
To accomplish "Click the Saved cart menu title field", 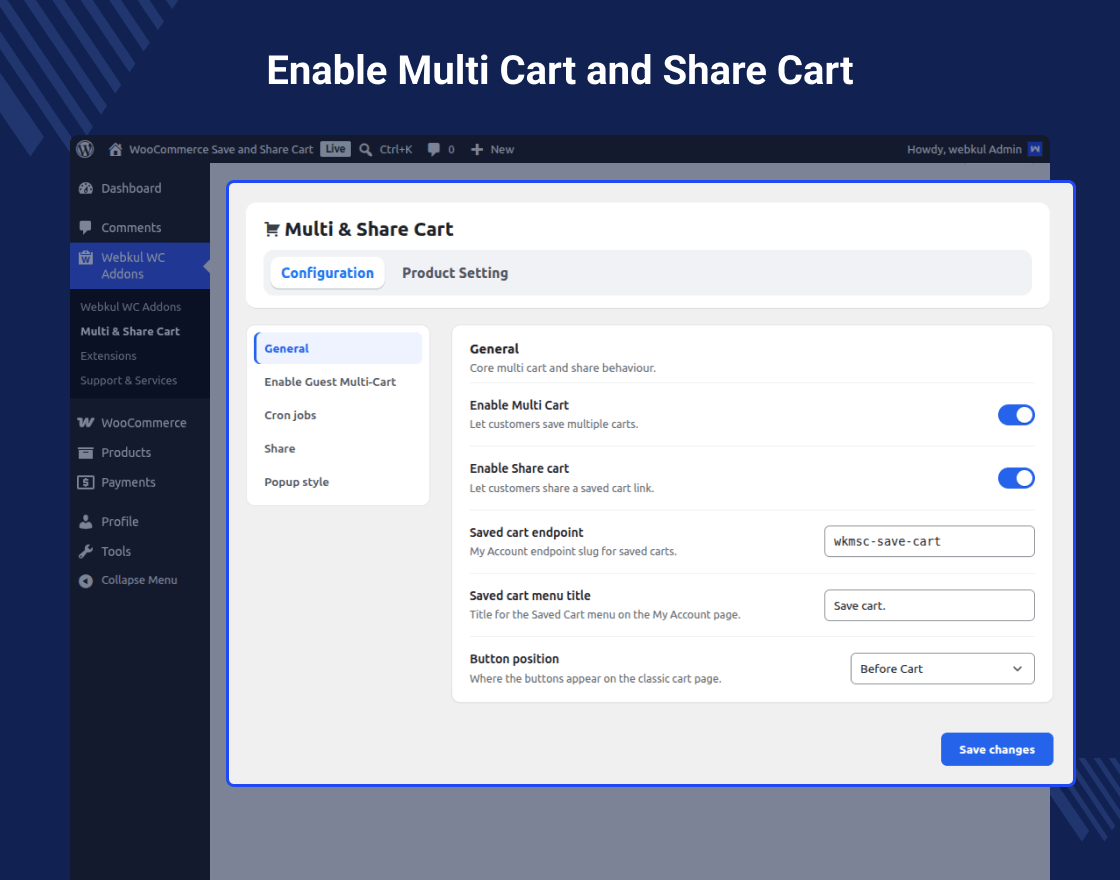I will (x=929, y=605).
